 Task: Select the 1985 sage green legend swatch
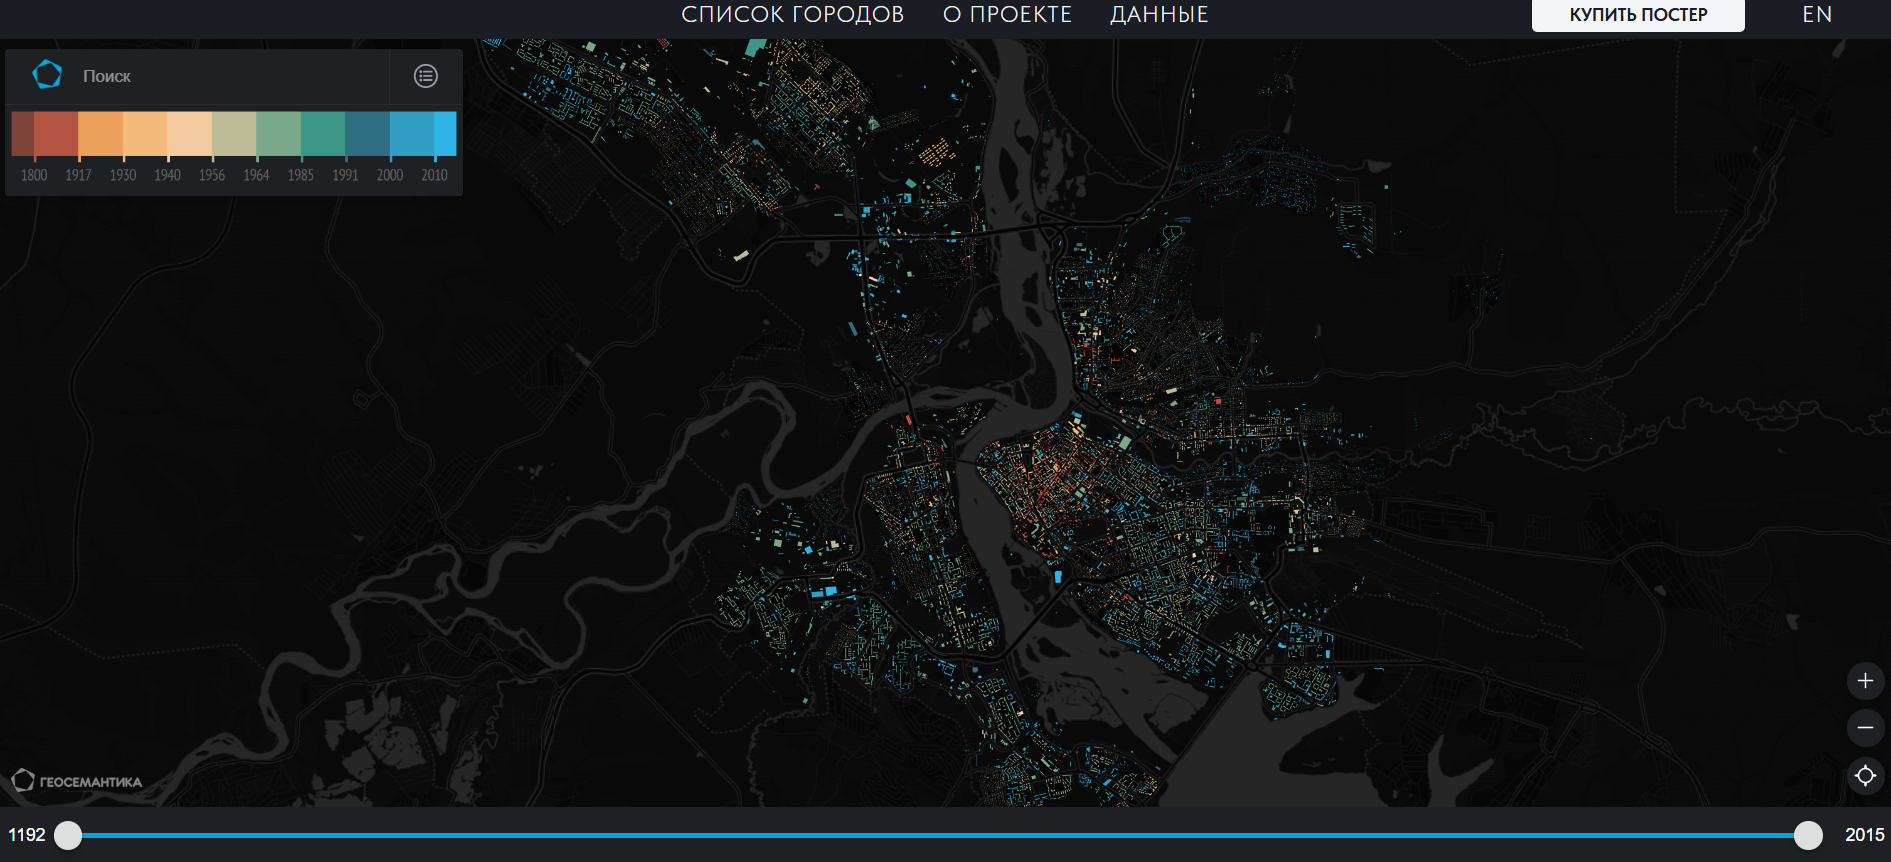click(x=279, y=134)
